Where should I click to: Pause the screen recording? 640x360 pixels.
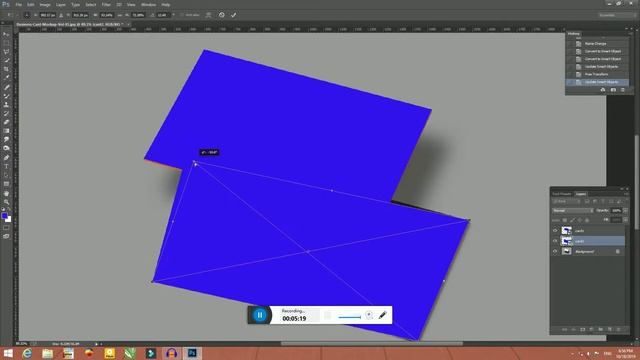point(260,315)
